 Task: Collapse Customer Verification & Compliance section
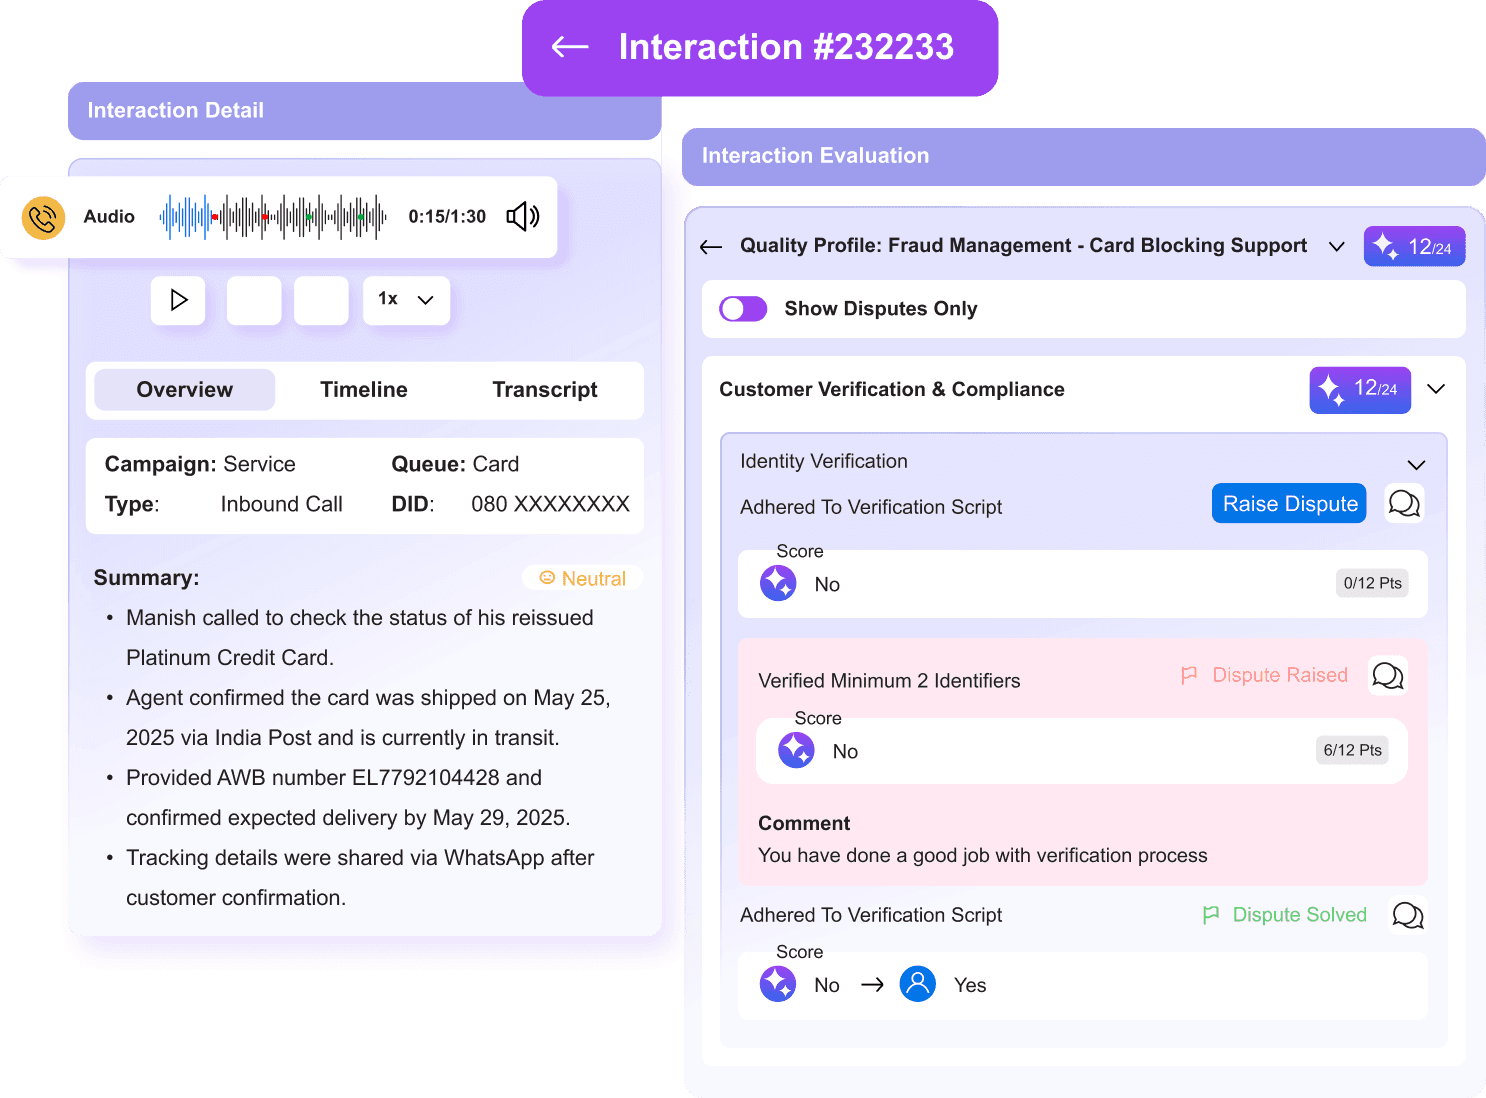click(x=1436, y=389)
